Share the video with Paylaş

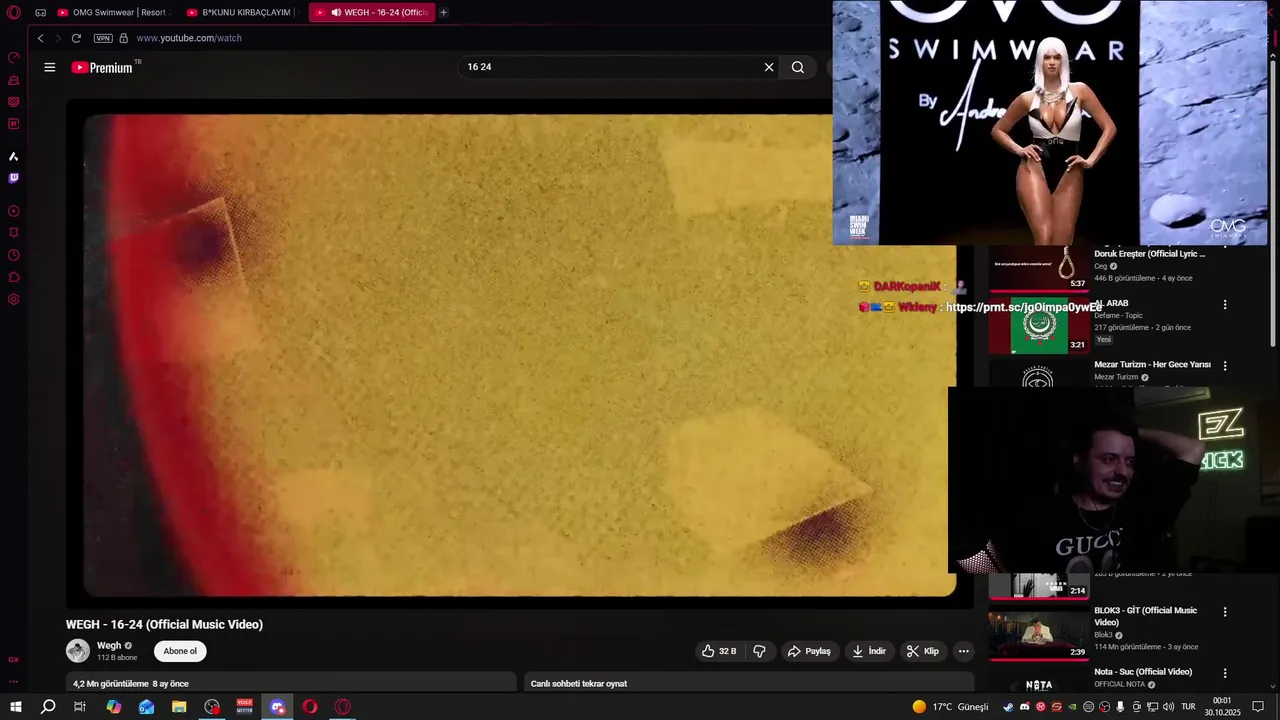click(809, 651)
